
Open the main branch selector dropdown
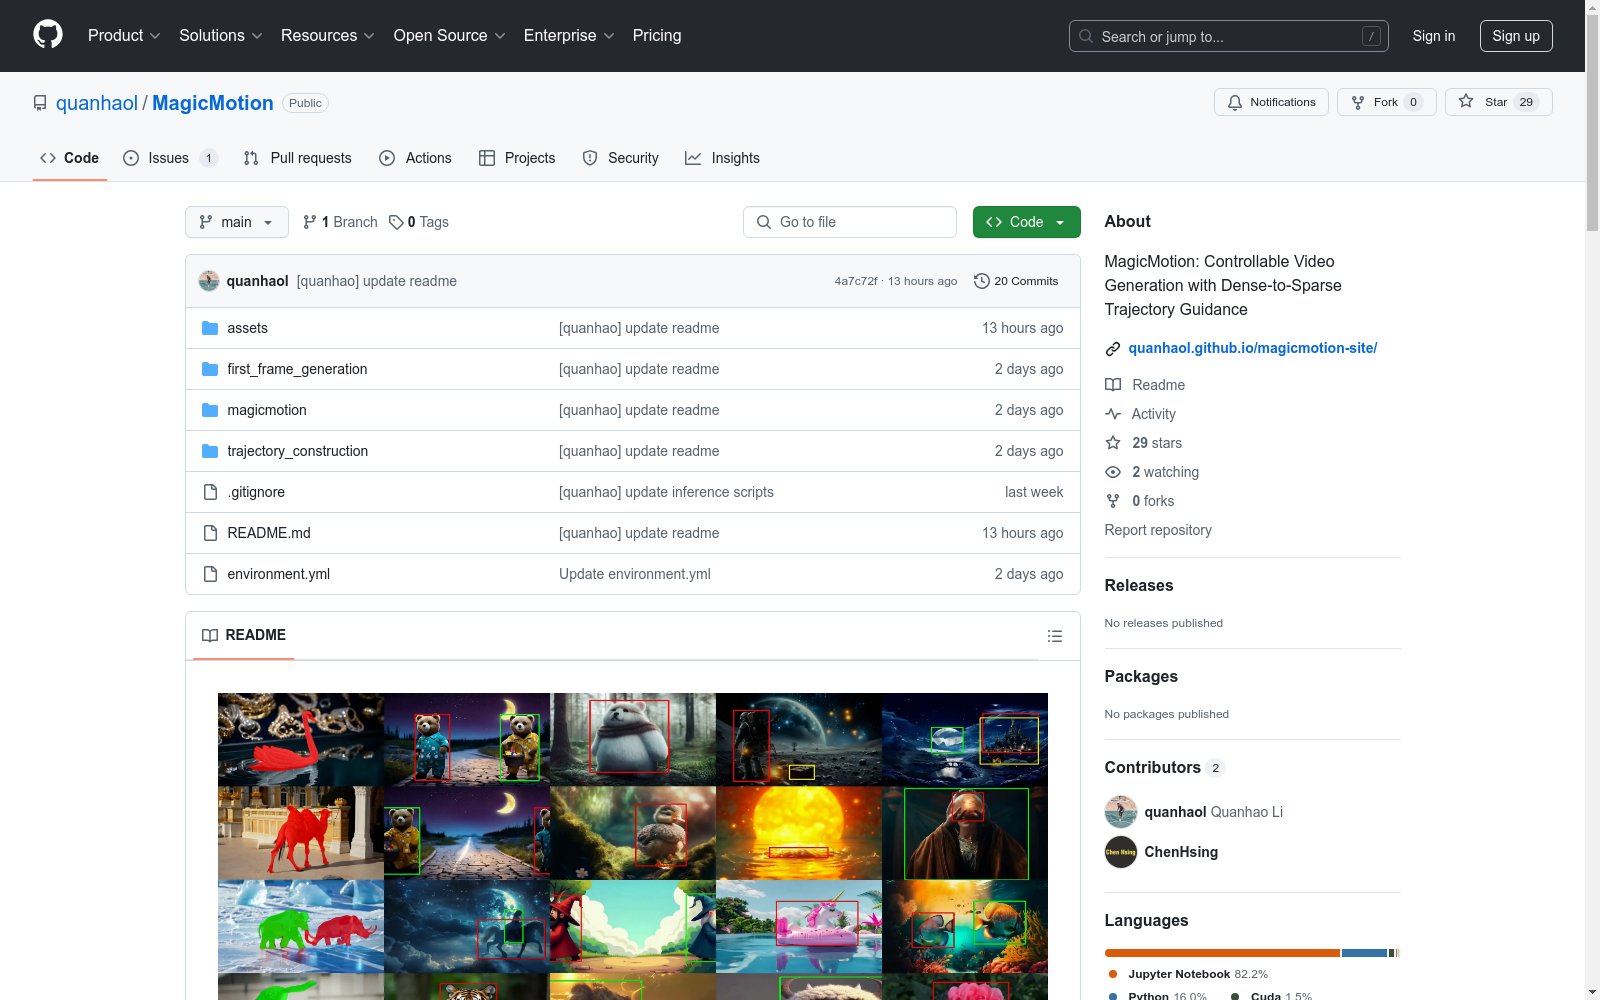click(x=237, y=222)
